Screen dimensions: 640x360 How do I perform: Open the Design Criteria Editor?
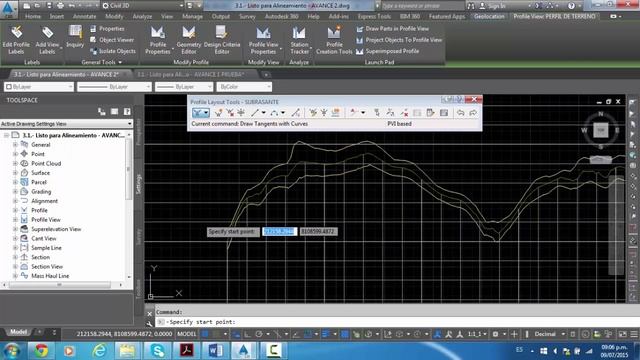(x=222, y=40)
